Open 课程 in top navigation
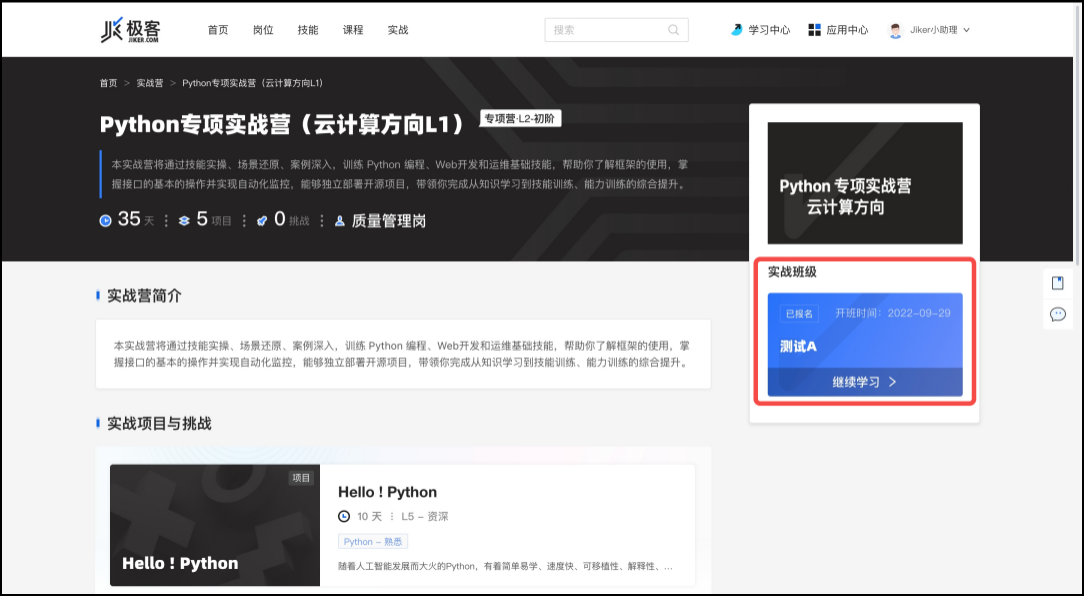 pyautogui.click(x=353, y=30)
